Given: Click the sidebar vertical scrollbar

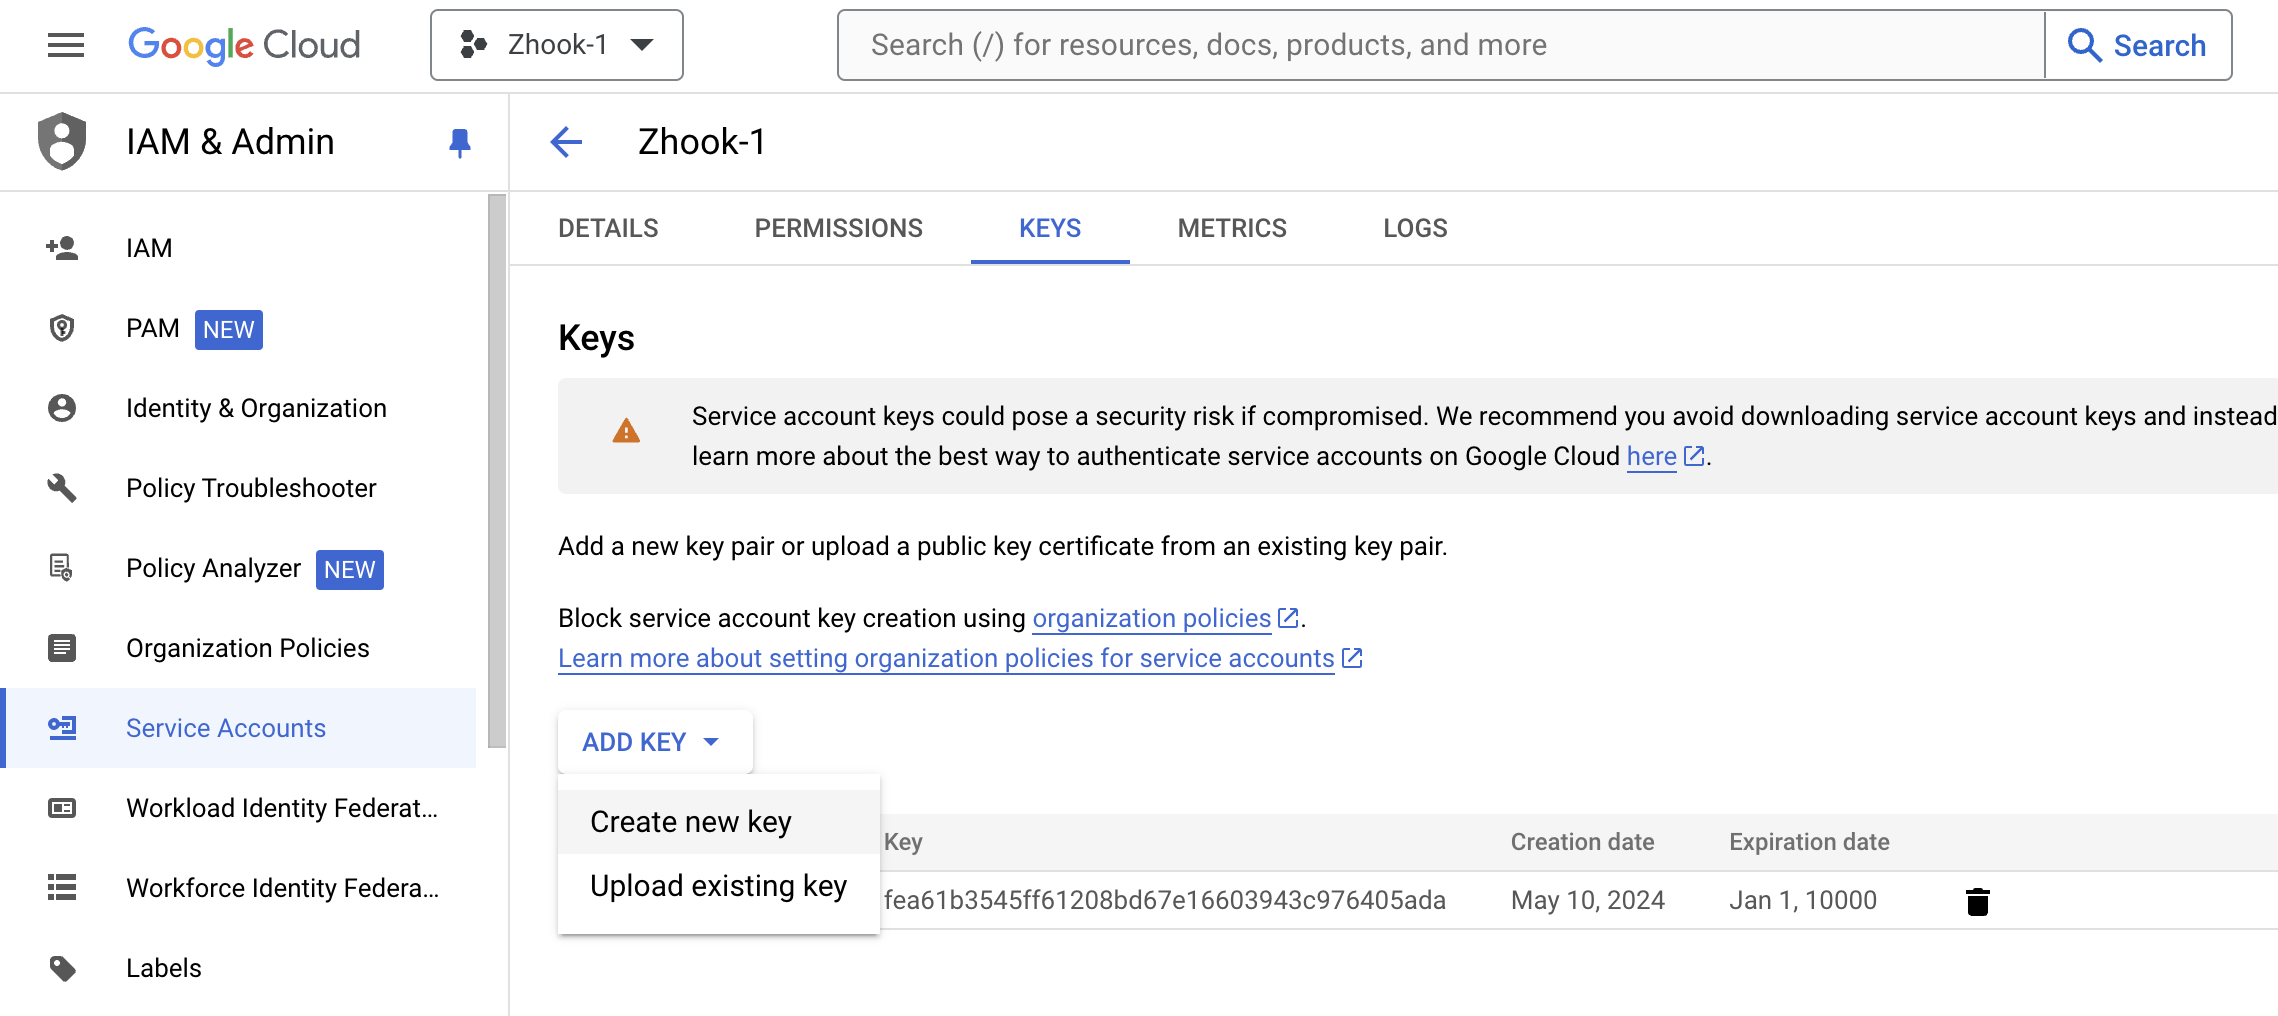Looking at the screenshot, I should 496,470.
